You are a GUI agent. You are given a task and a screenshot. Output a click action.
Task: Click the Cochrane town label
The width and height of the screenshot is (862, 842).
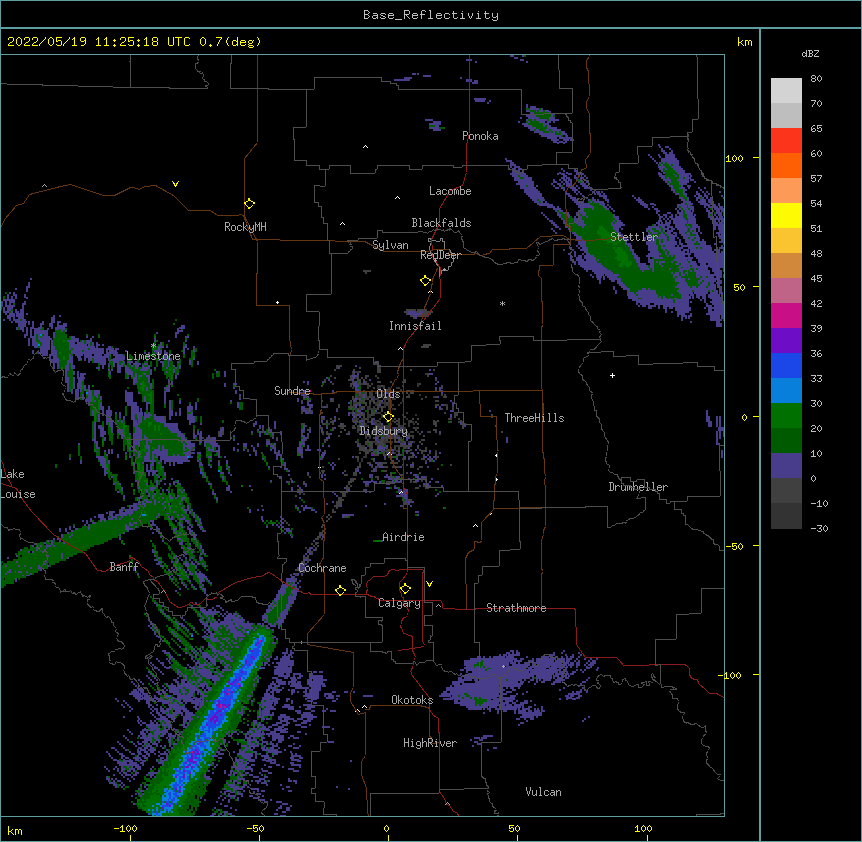pyautogui.click(x=322, y=568)
